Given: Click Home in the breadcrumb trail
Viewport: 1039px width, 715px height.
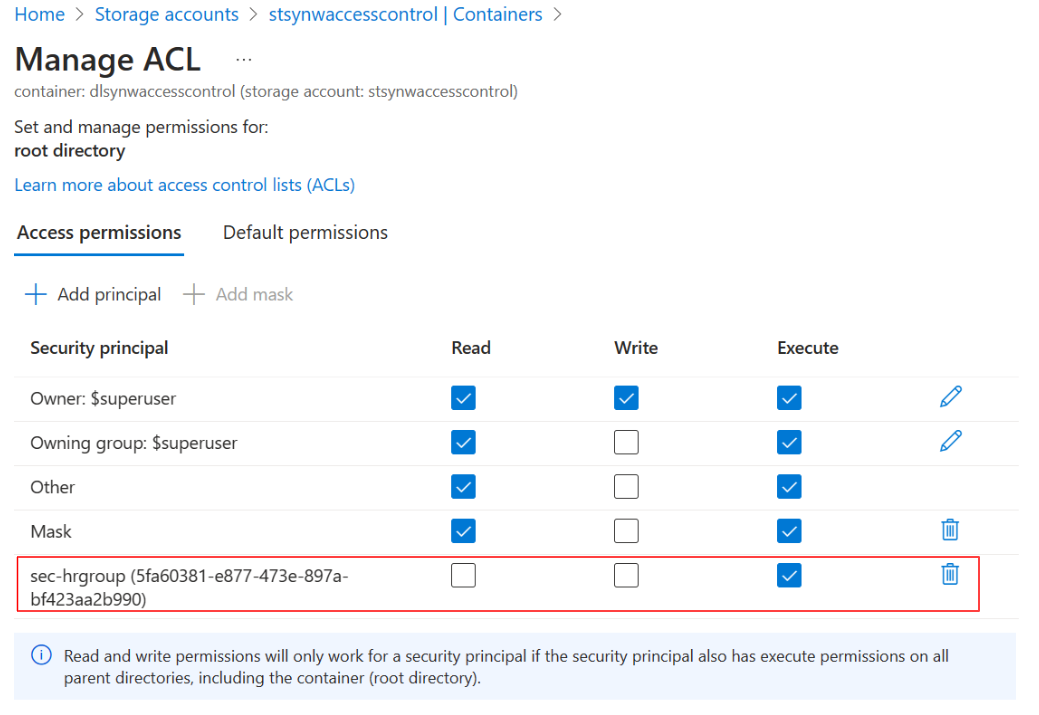Looking at the screenshot, I should pos(38,14).
